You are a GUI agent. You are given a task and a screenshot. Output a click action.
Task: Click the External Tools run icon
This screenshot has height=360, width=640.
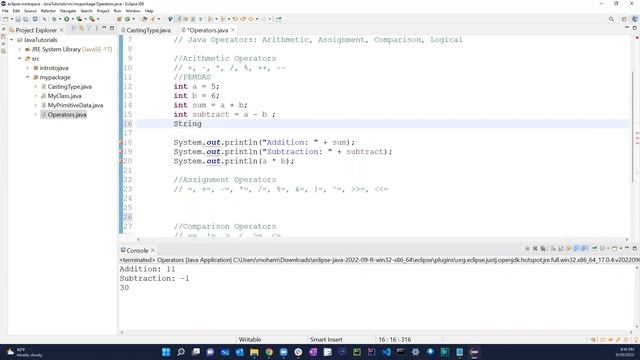[x=92, y=19]
